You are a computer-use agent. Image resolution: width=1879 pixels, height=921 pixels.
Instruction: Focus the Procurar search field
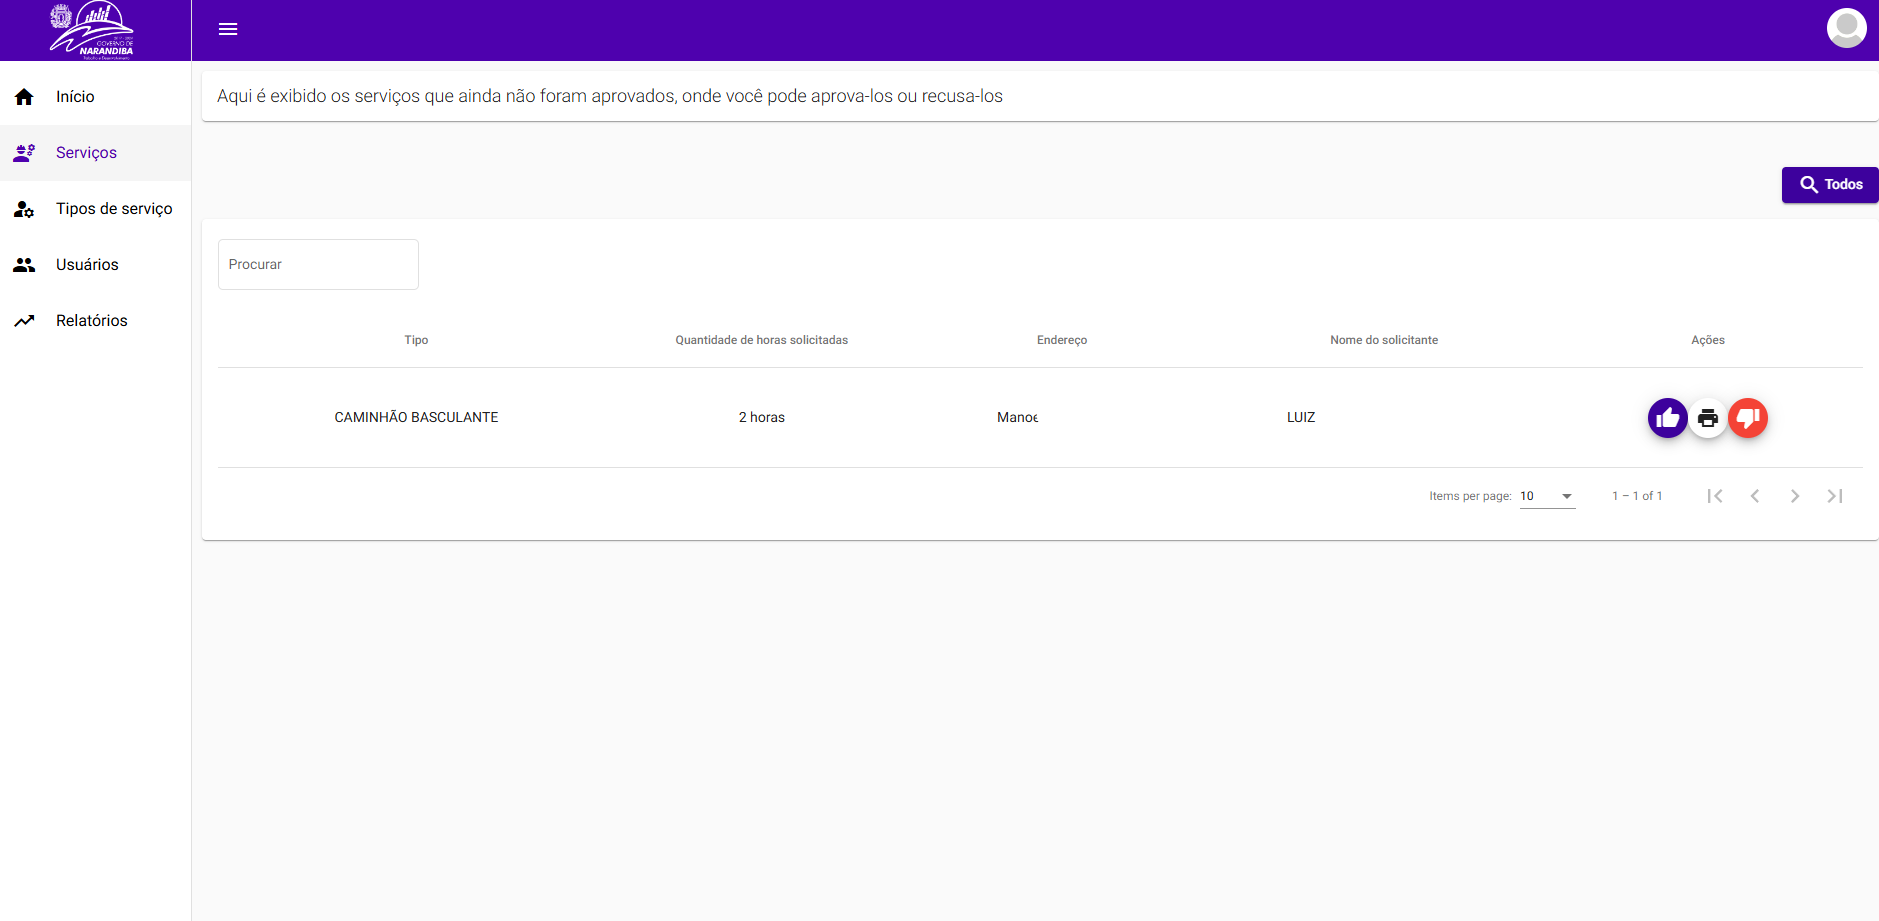tap(318, 264)
